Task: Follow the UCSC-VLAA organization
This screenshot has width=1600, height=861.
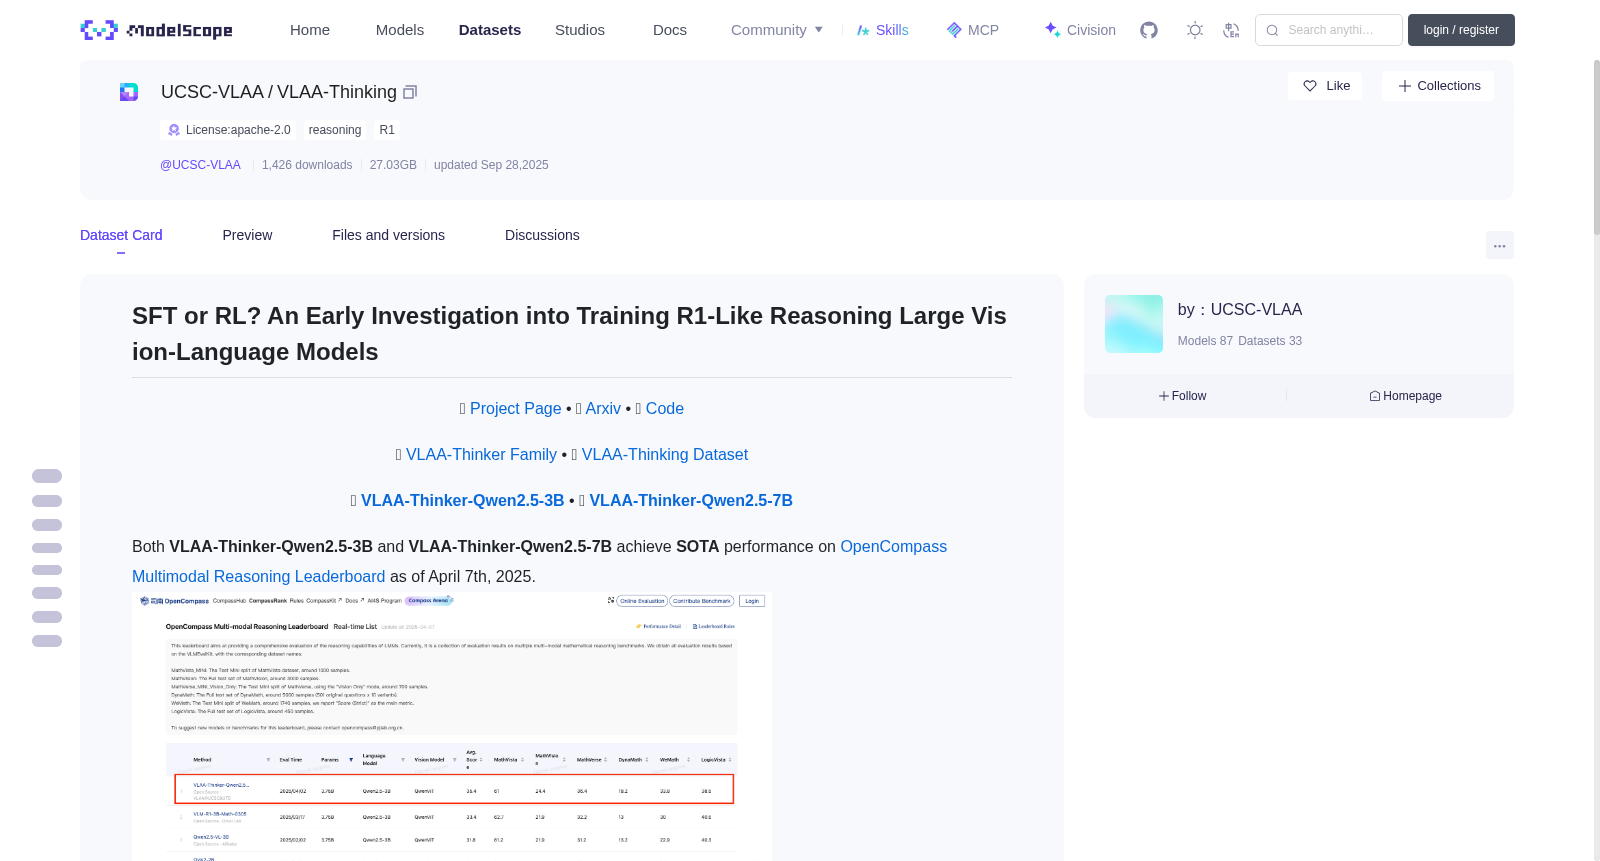Action: tap(1183, 396)
